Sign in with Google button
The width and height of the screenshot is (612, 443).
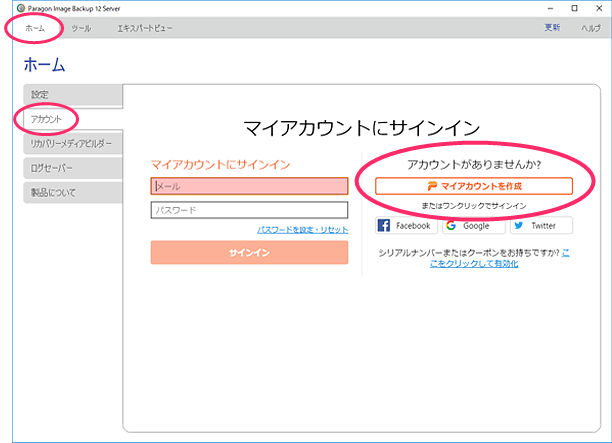pyautogui.click(x=474, y=225)
